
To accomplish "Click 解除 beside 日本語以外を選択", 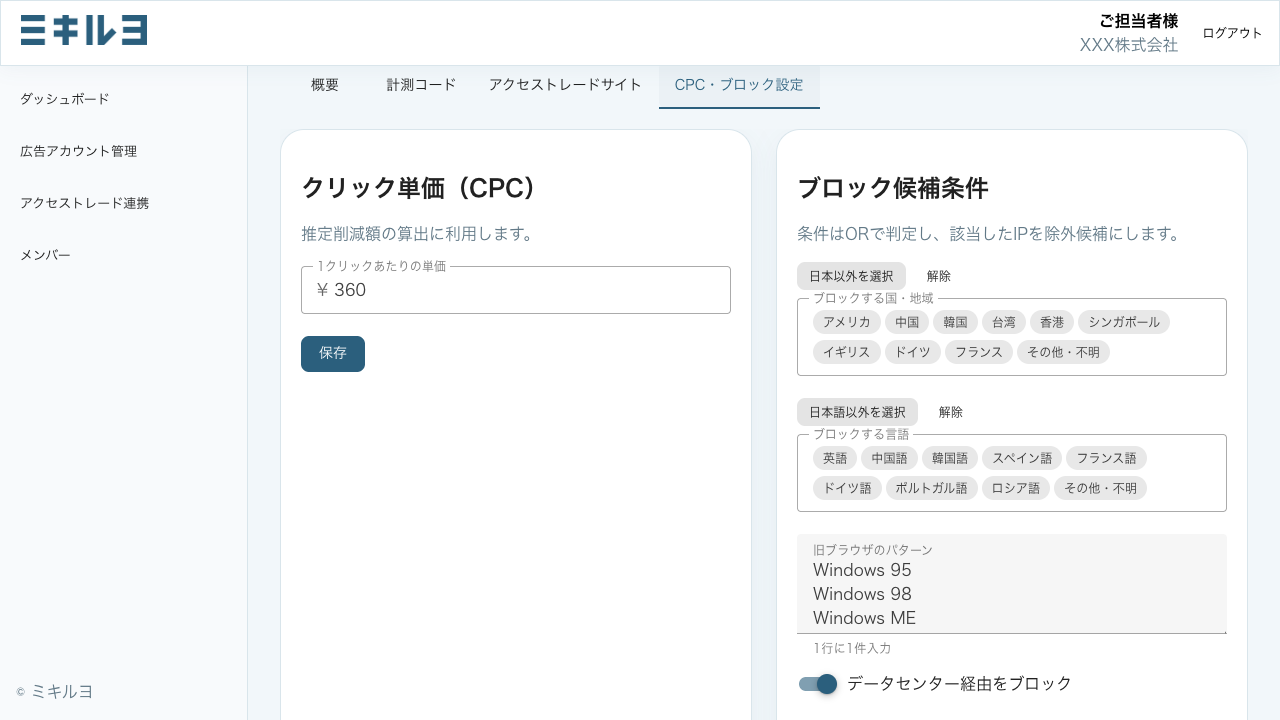I will (x=951, y=412).
